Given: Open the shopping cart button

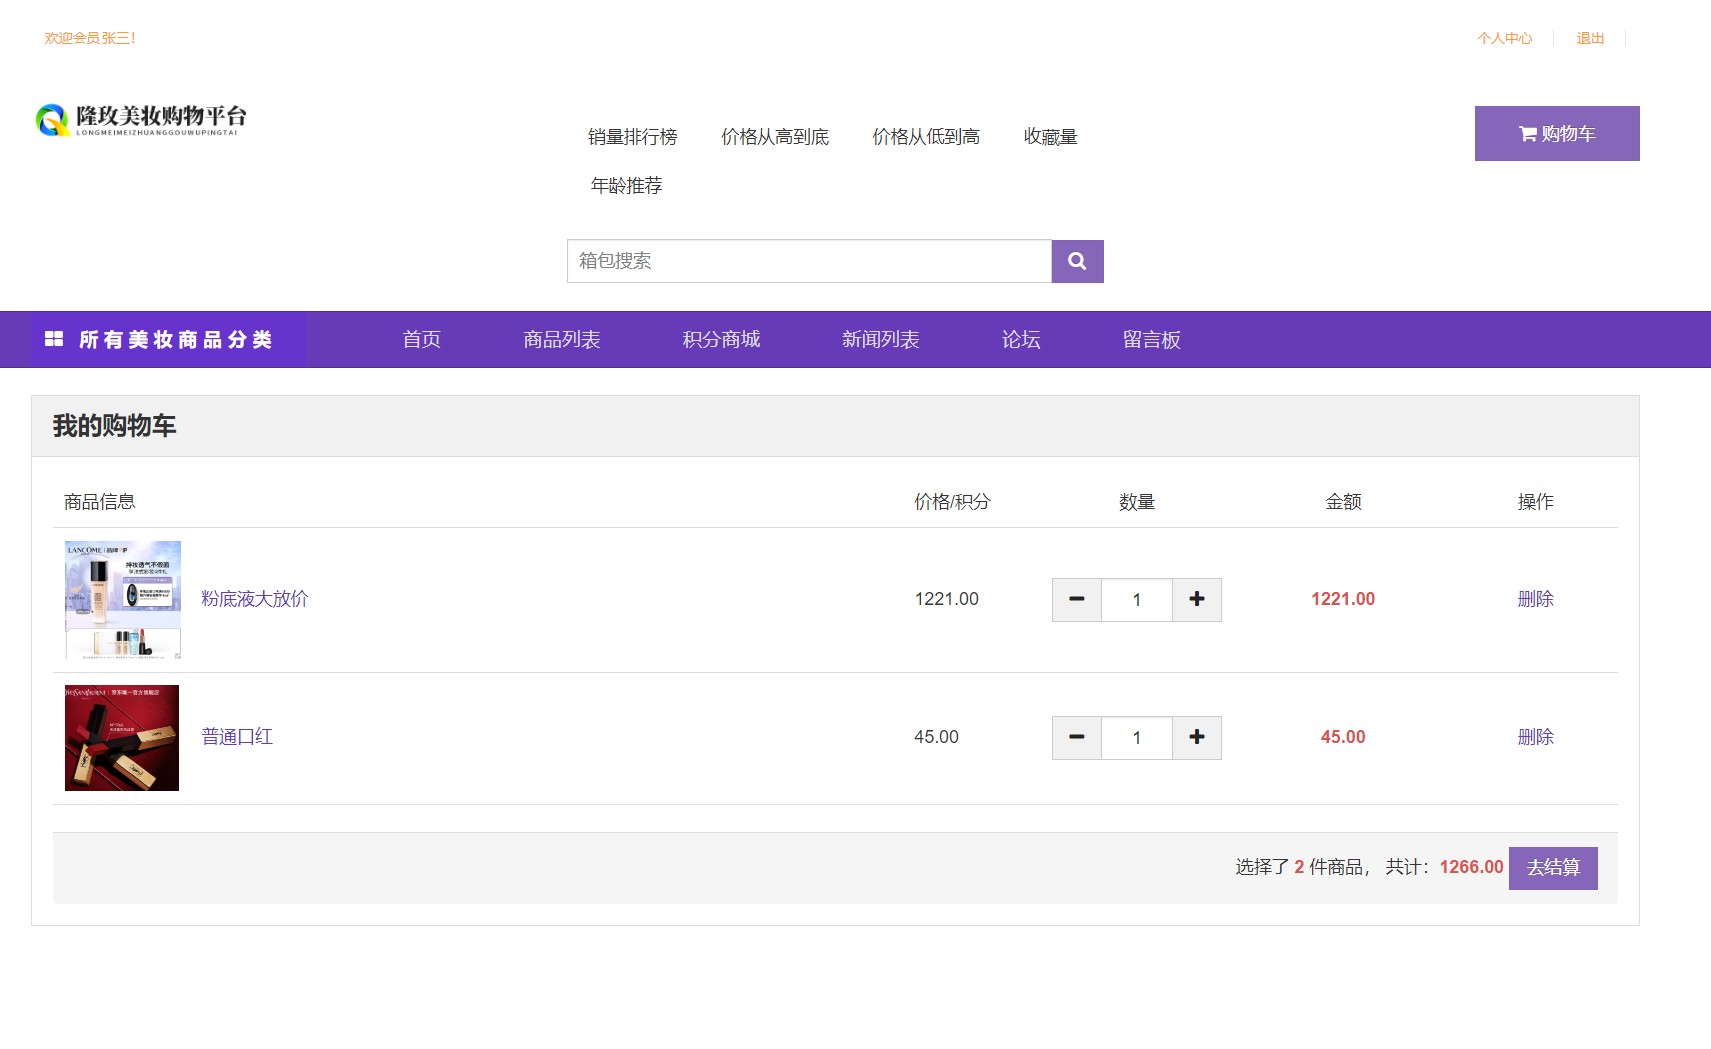Looking at the screenshot, I should (x=1556, y=134).
